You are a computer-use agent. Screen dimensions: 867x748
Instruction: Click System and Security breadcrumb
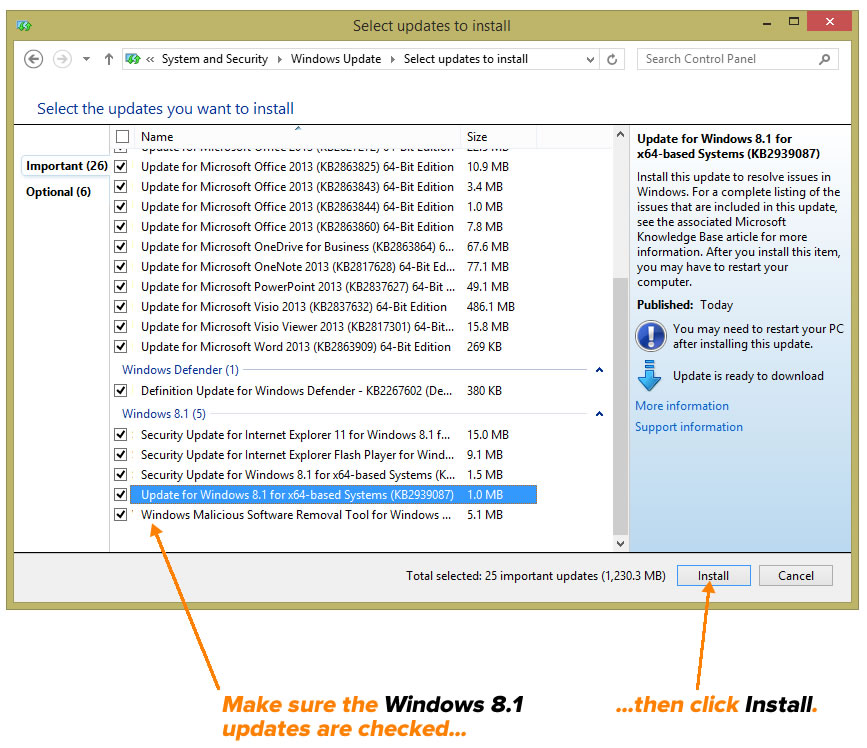tap(215, 59)
